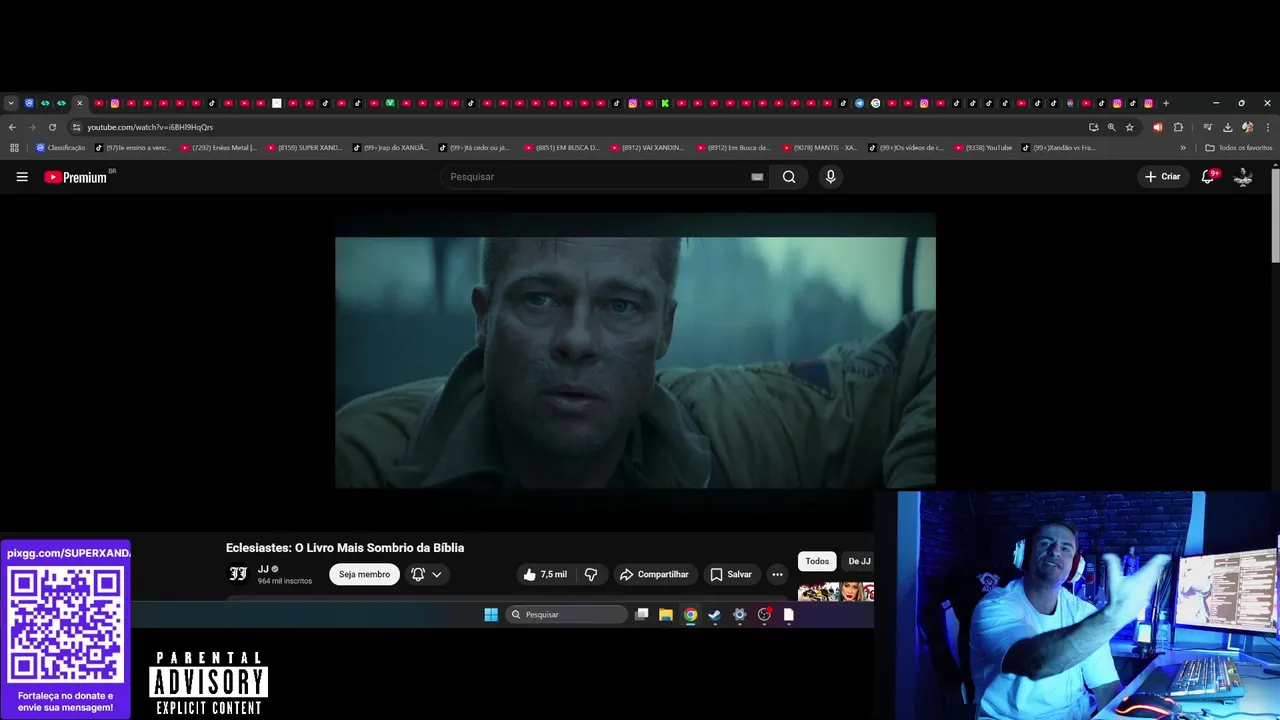The width and height of the screenshot is (1280, 720).
Task: Open Task View in the taskbar
Action: coord(641,614)
